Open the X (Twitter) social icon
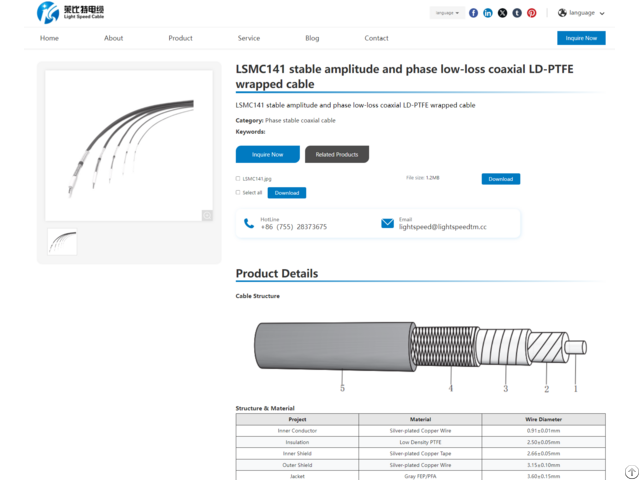Screen dimensions: 640x480 pyautogui.click(x=502, y=13)
